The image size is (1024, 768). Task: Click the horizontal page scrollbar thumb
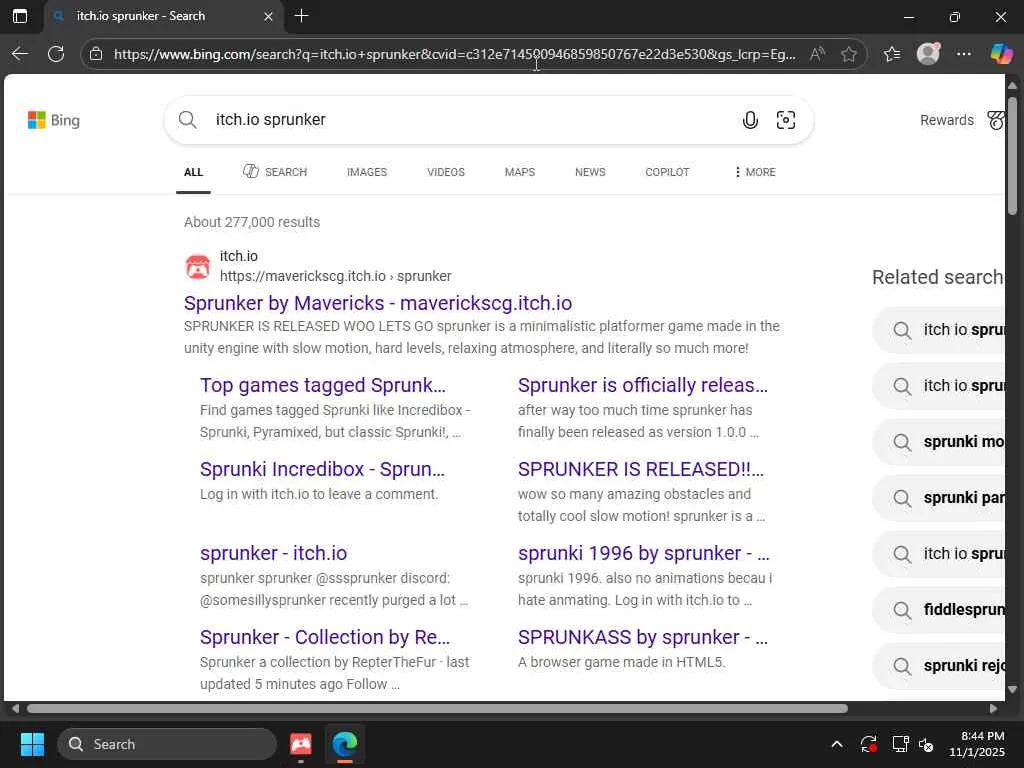[x=437, y=709]
